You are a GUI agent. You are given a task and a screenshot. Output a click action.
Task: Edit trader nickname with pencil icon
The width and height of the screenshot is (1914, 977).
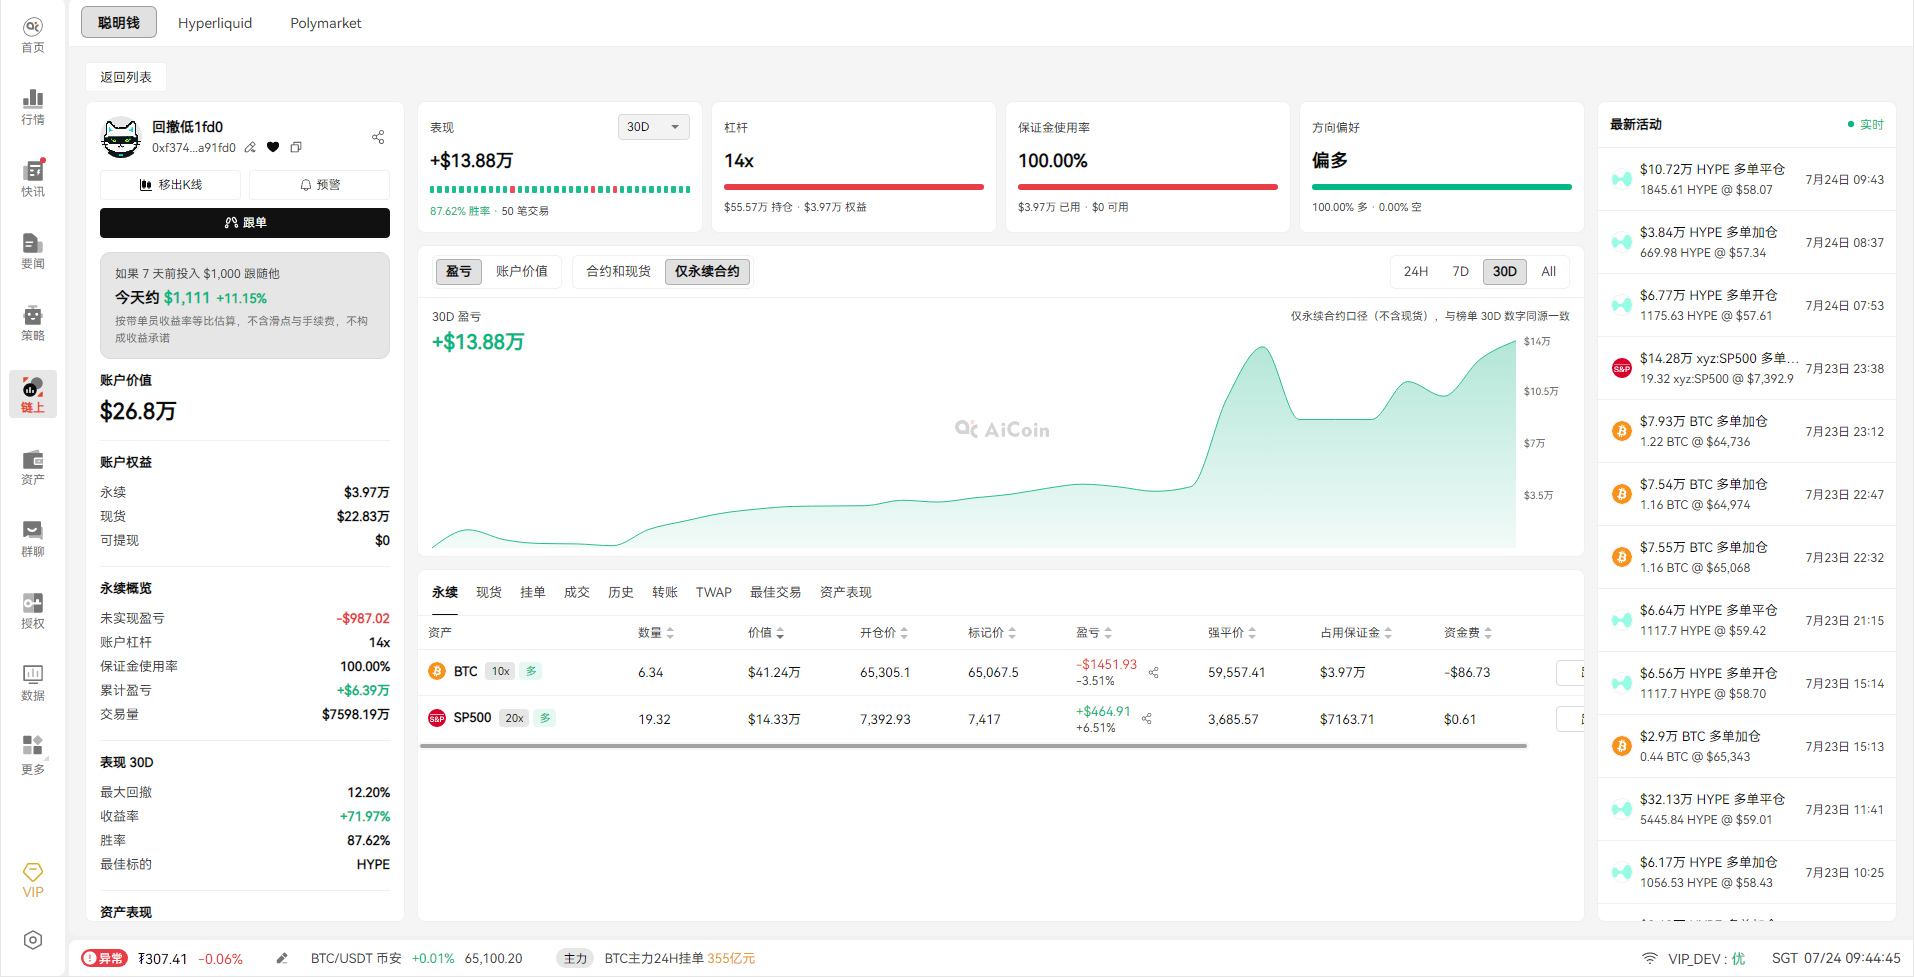tap(250, 147)
